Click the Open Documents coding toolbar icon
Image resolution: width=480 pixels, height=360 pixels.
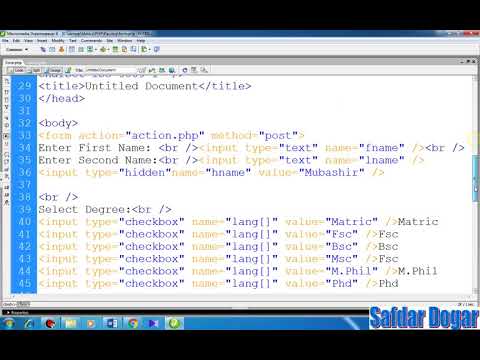point(6,82)
